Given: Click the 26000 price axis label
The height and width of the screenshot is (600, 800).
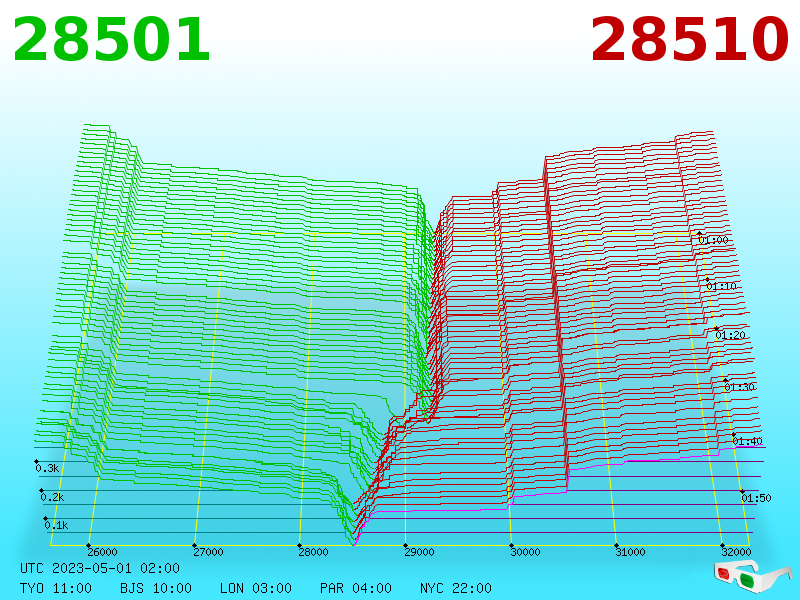Looking at the screenshot, I should point(102,552).
